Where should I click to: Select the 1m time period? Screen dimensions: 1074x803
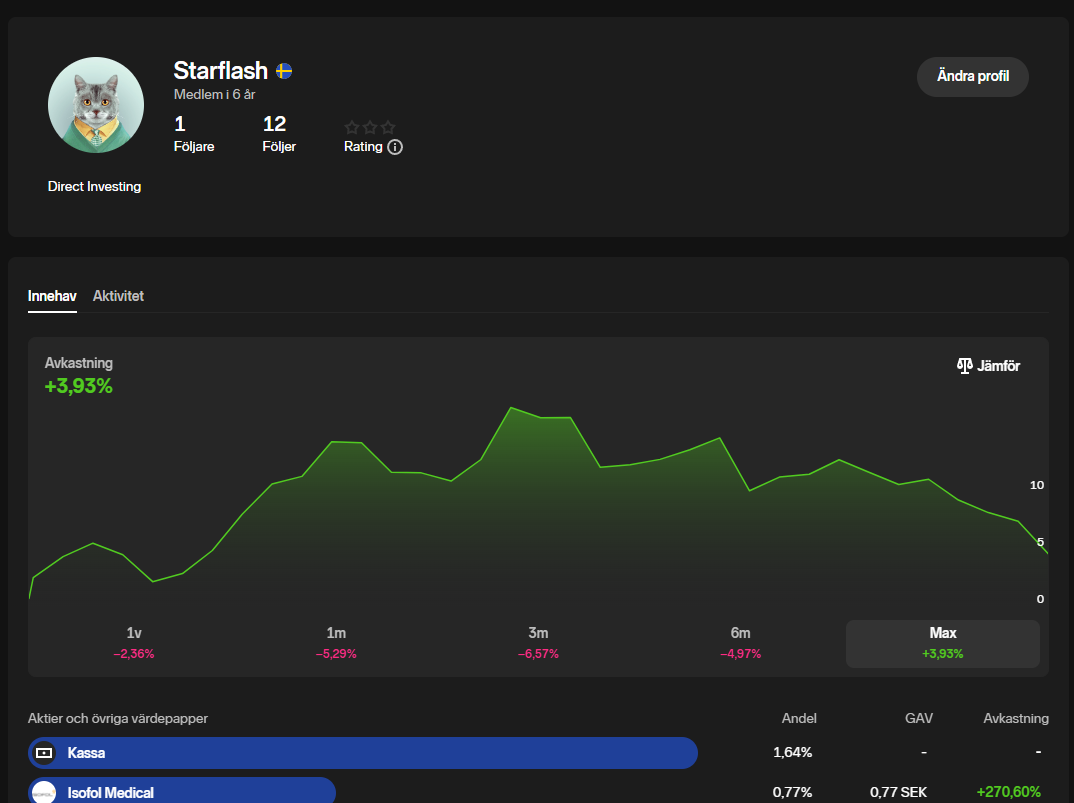tap(336, 642)
